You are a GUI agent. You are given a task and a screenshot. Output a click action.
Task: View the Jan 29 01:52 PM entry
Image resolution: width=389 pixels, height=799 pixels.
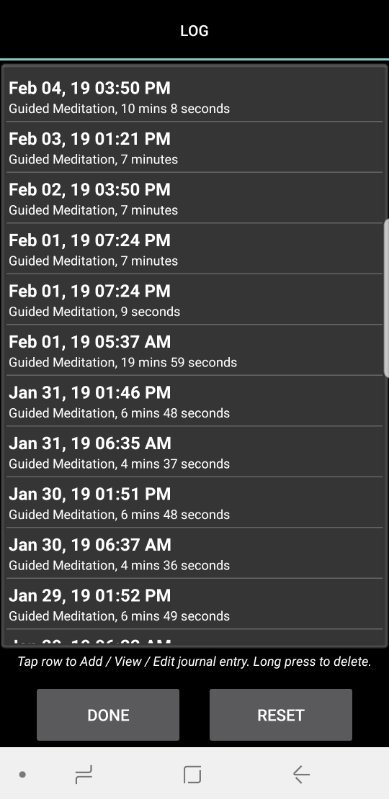click(194, 604)
